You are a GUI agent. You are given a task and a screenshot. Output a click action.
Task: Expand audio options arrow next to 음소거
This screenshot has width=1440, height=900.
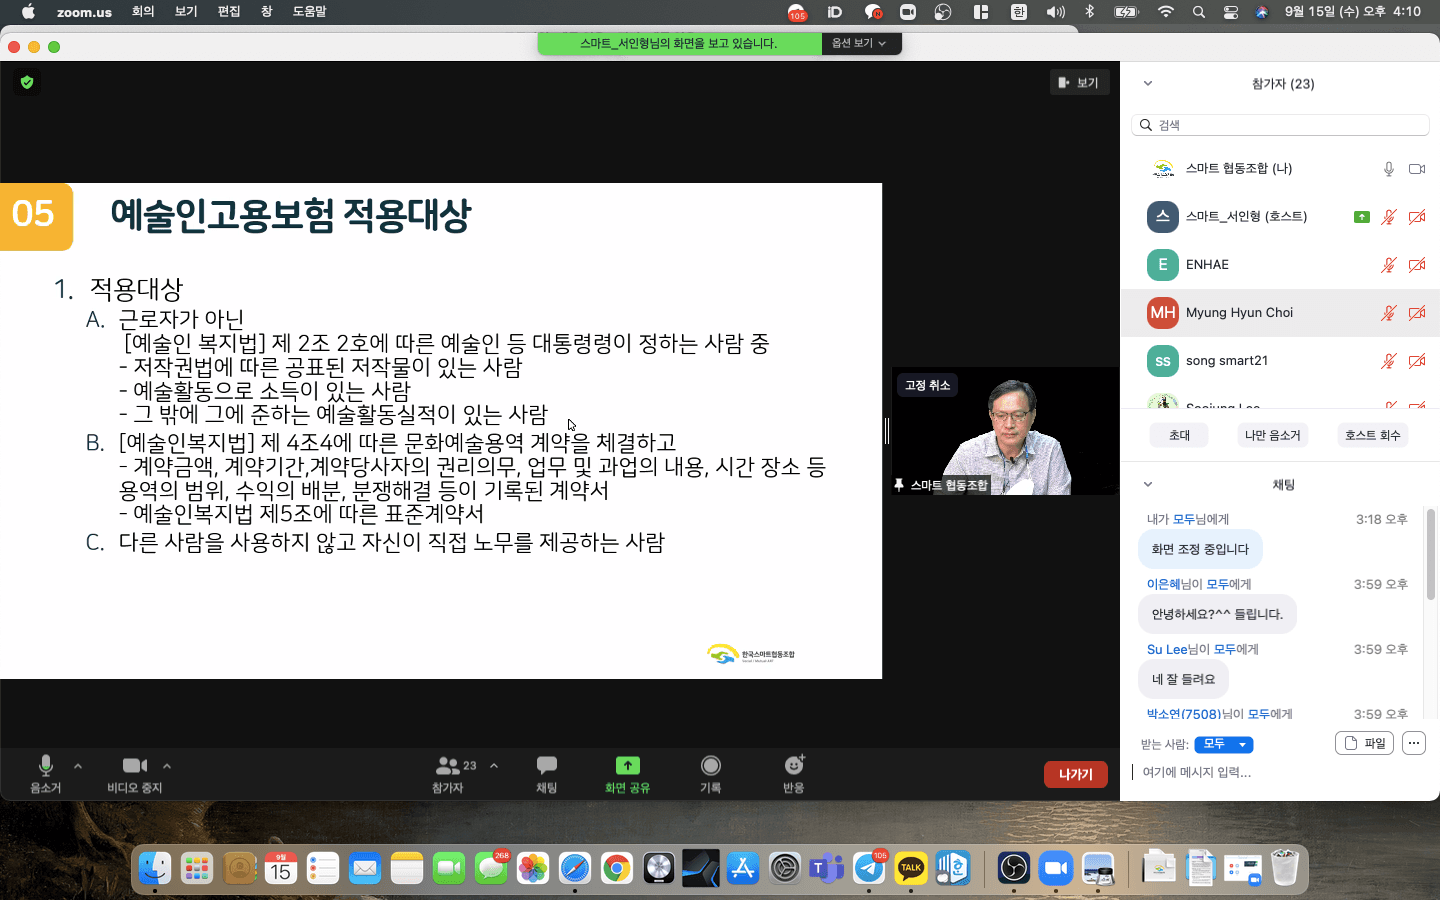(x=78, y=766)
